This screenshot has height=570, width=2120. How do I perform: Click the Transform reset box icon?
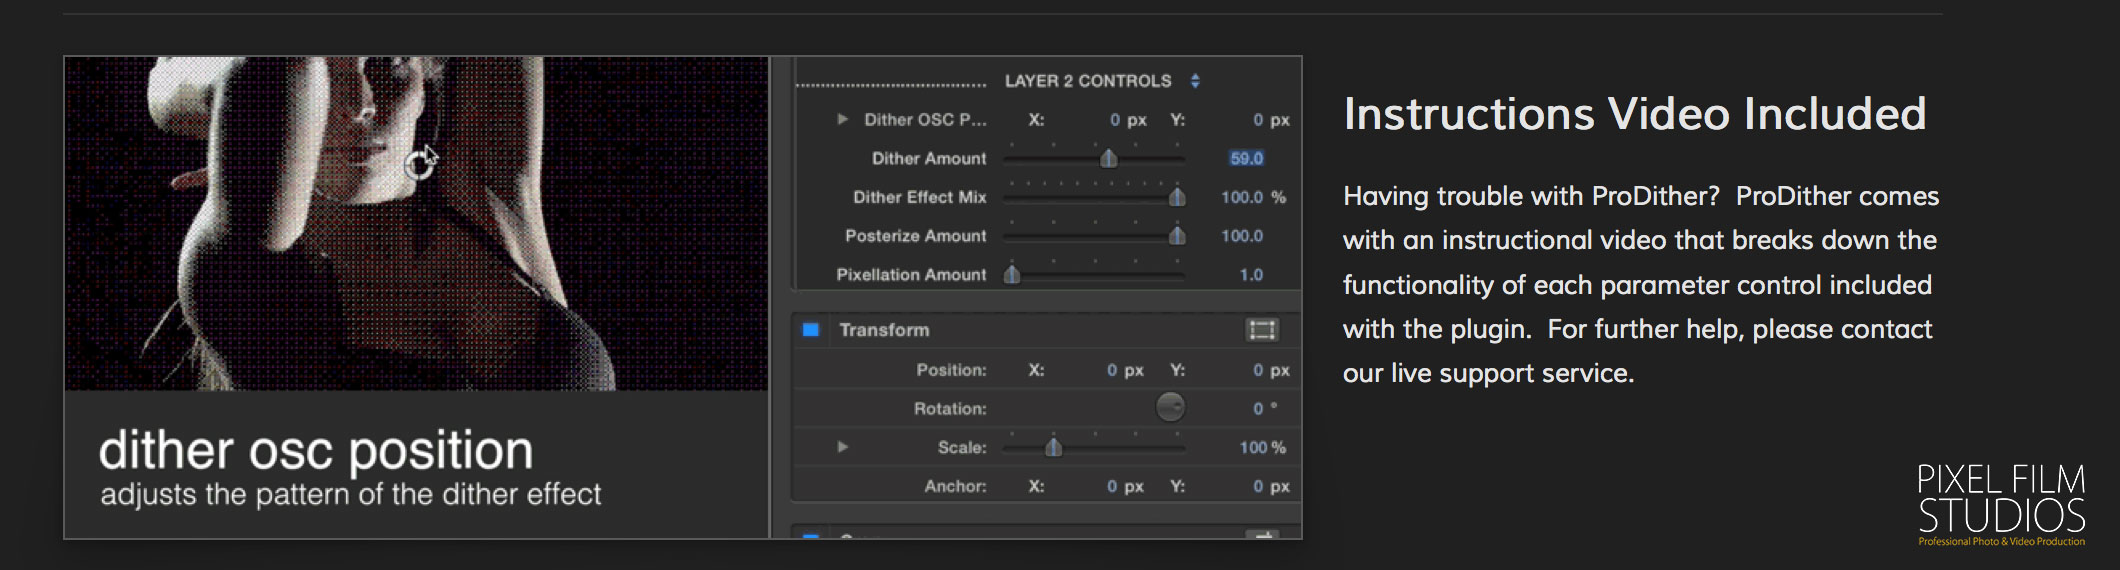[x=1262, y=330]
